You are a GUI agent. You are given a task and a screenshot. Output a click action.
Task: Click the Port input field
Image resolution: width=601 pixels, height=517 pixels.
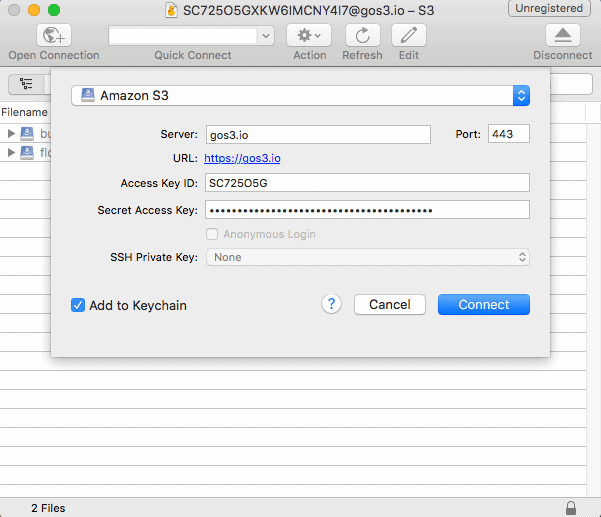click(x=509, y=134)
